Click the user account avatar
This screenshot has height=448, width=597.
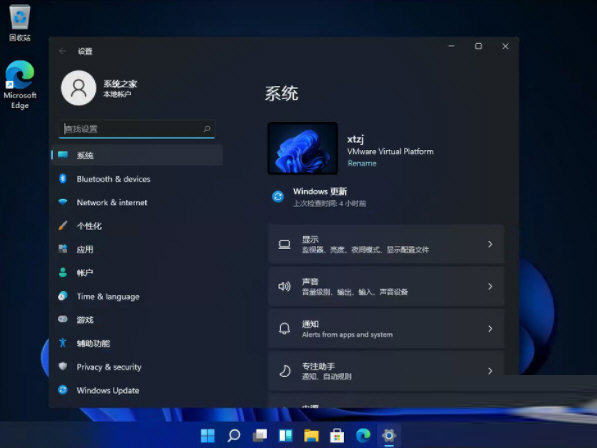click(x=78, y=88)
